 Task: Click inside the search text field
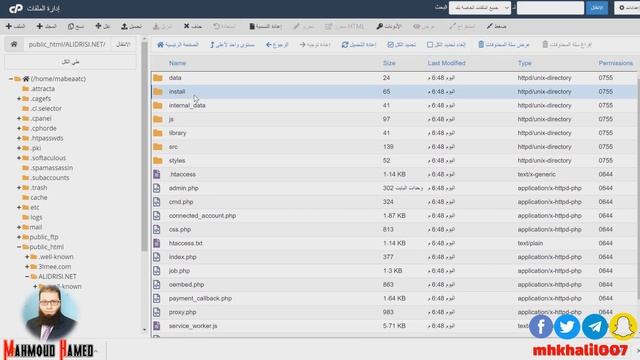pos(550,8)
